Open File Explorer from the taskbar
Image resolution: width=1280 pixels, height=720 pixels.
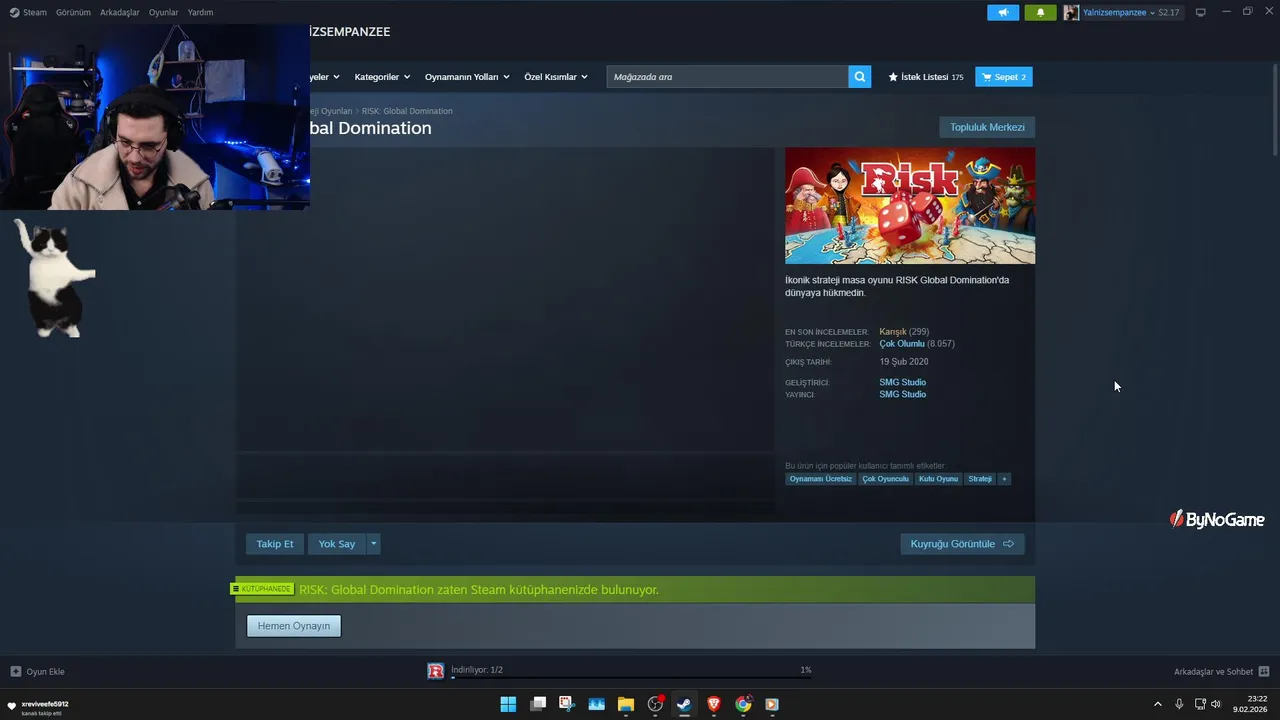pyautogui.click(x=626, y=704)
